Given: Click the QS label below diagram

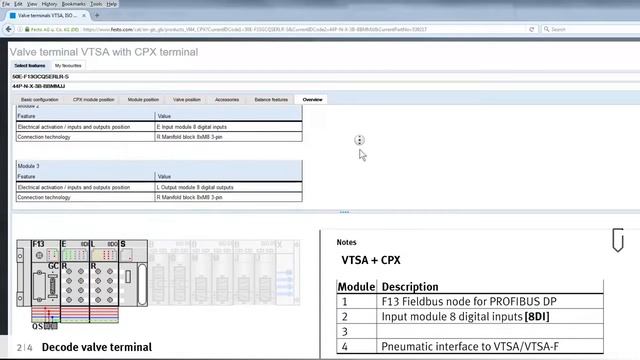Looking at the screenshot, I should point(37,327).
